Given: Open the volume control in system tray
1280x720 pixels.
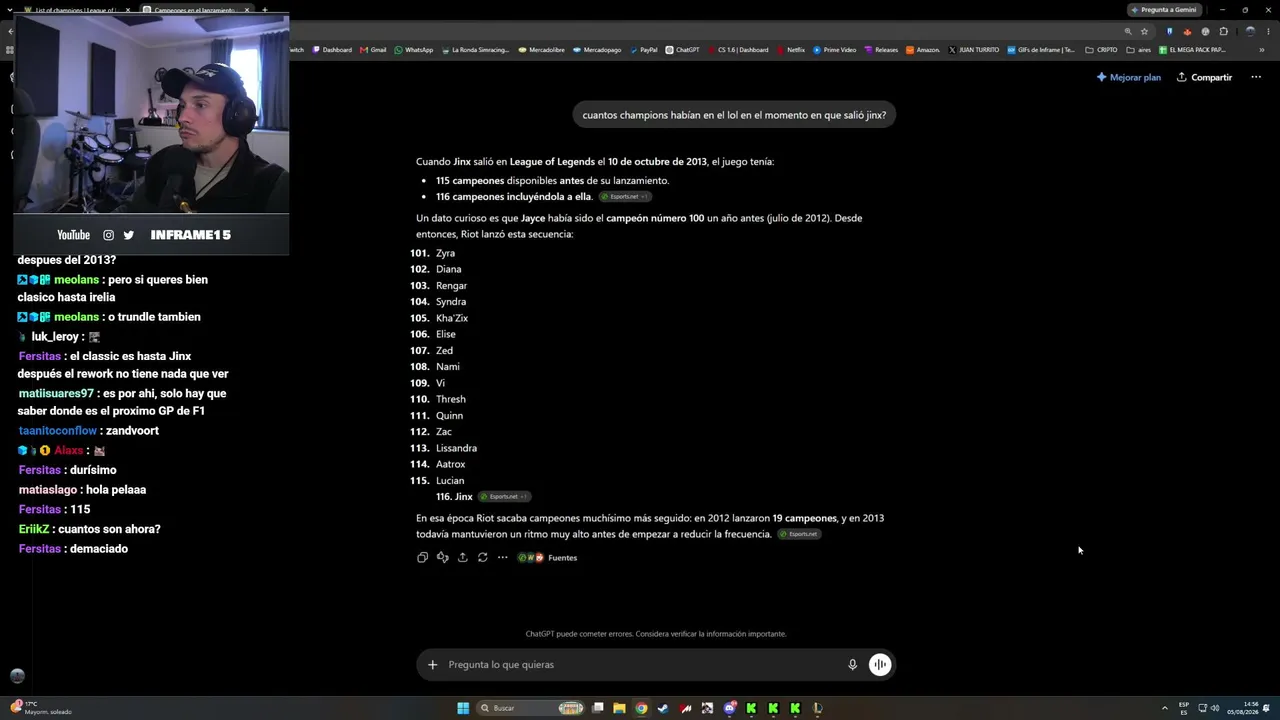Looking at the screenshot, I should [1215, 708].
